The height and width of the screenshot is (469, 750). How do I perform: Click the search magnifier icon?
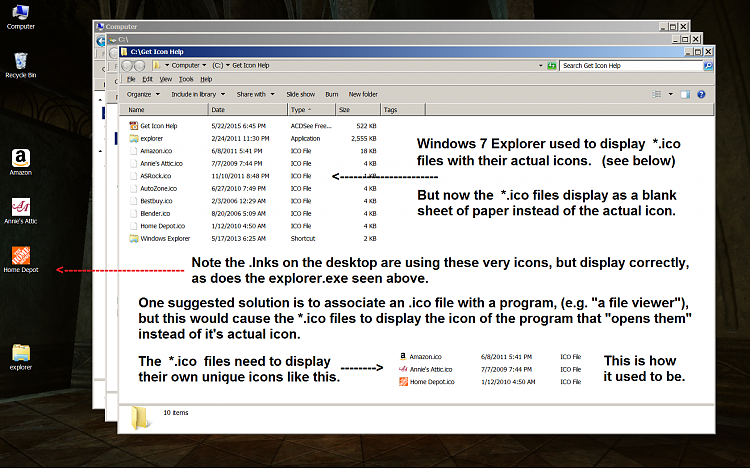(x=708, y=65)
